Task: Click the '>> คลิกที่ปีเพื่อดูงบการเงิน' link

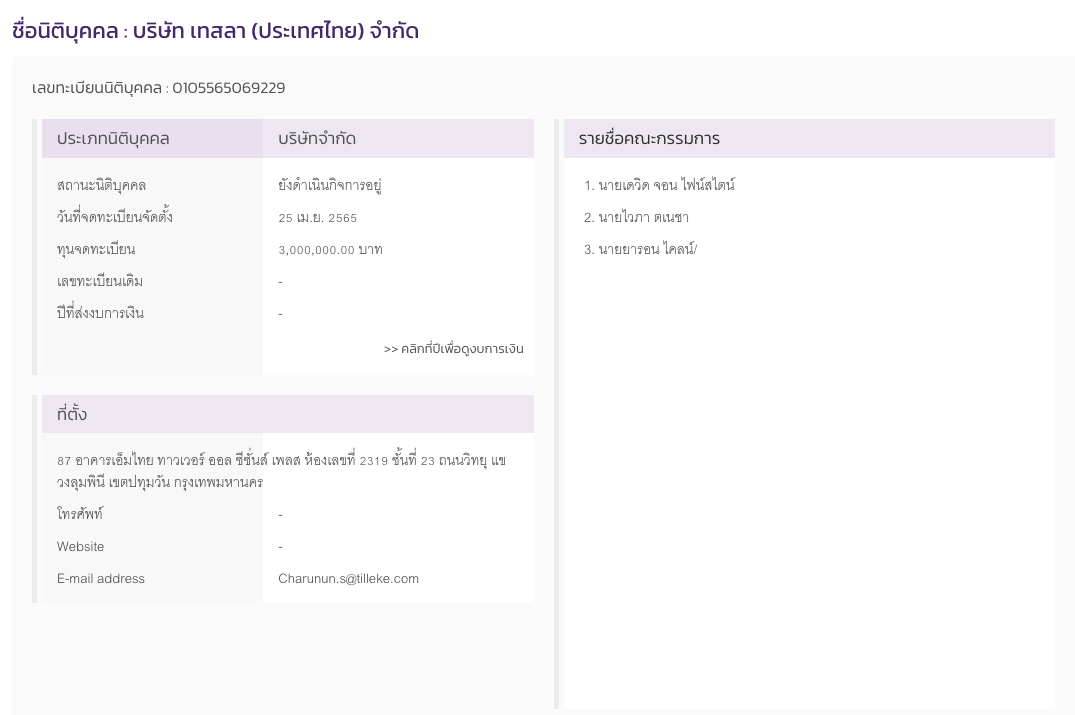Action: click(453, 349)
